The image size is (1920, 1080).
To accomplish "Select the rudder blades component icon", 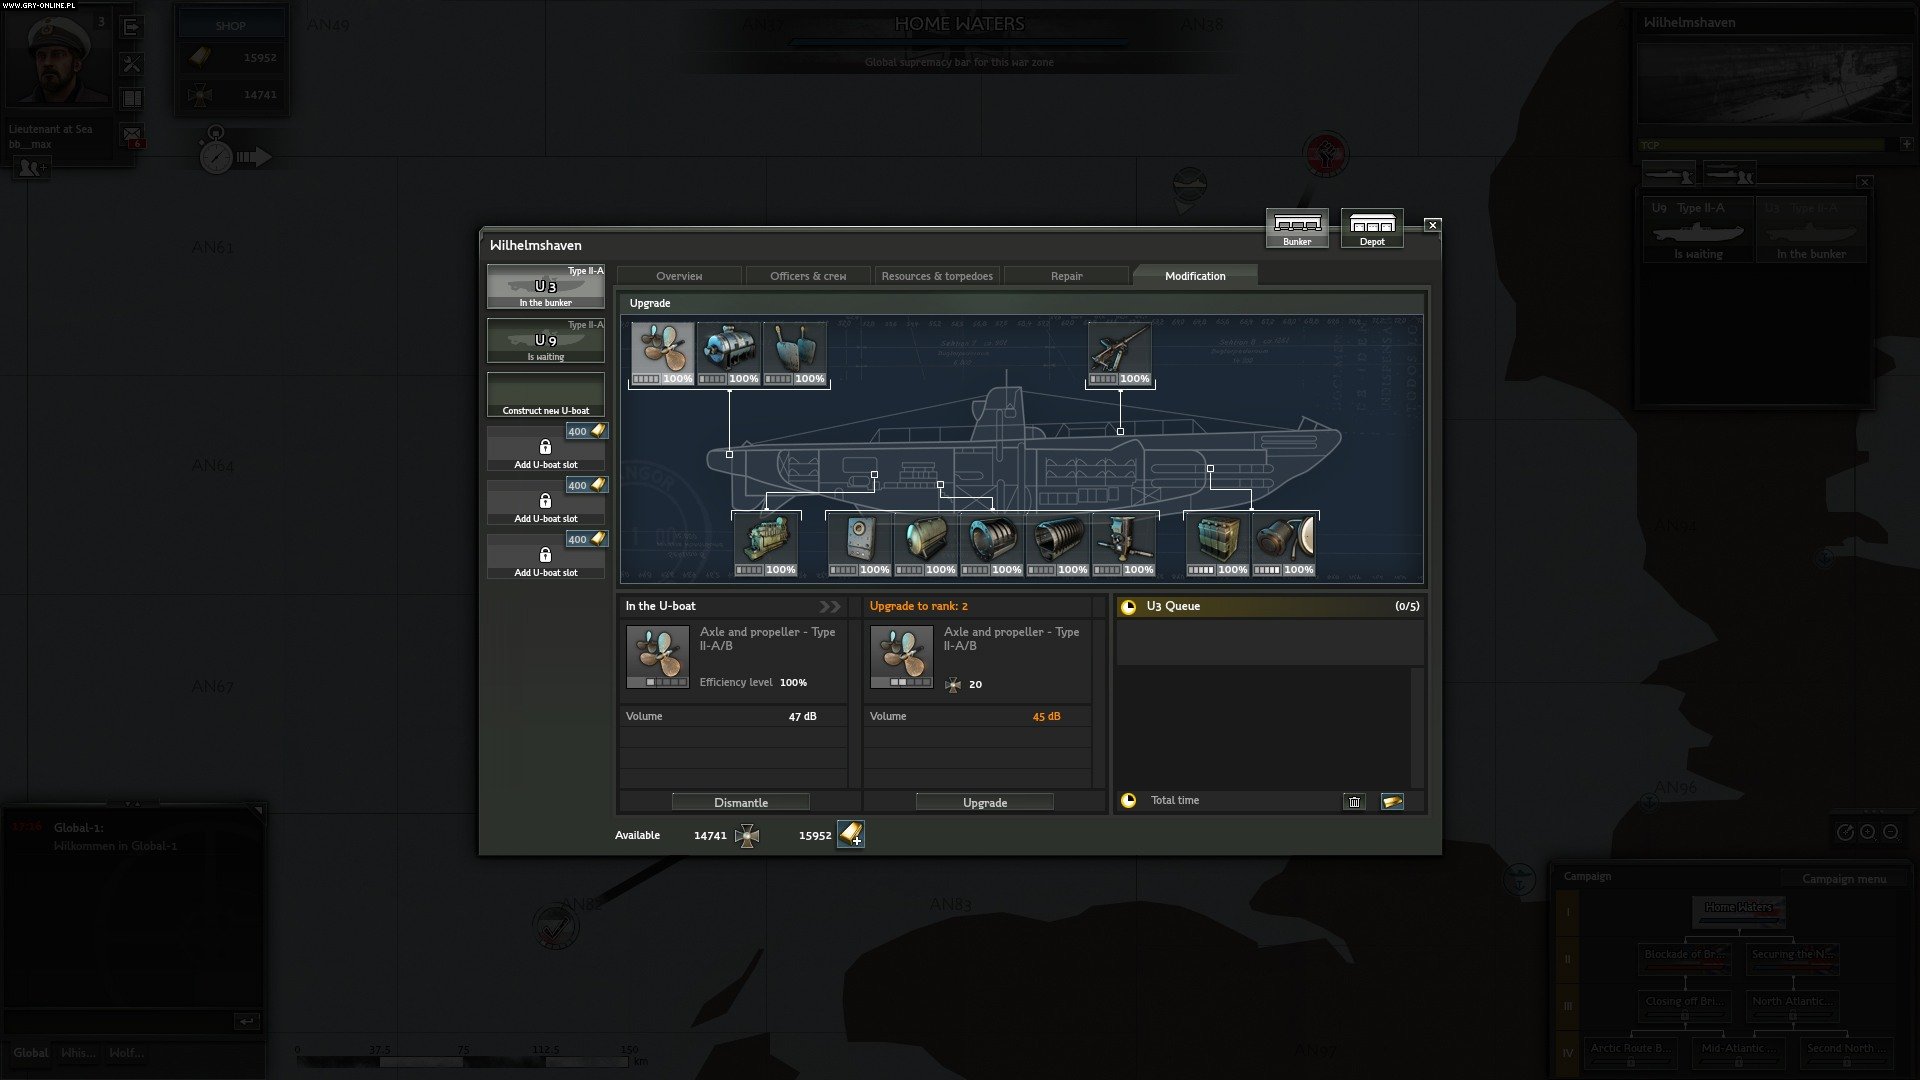I will (x=794, y=353).
